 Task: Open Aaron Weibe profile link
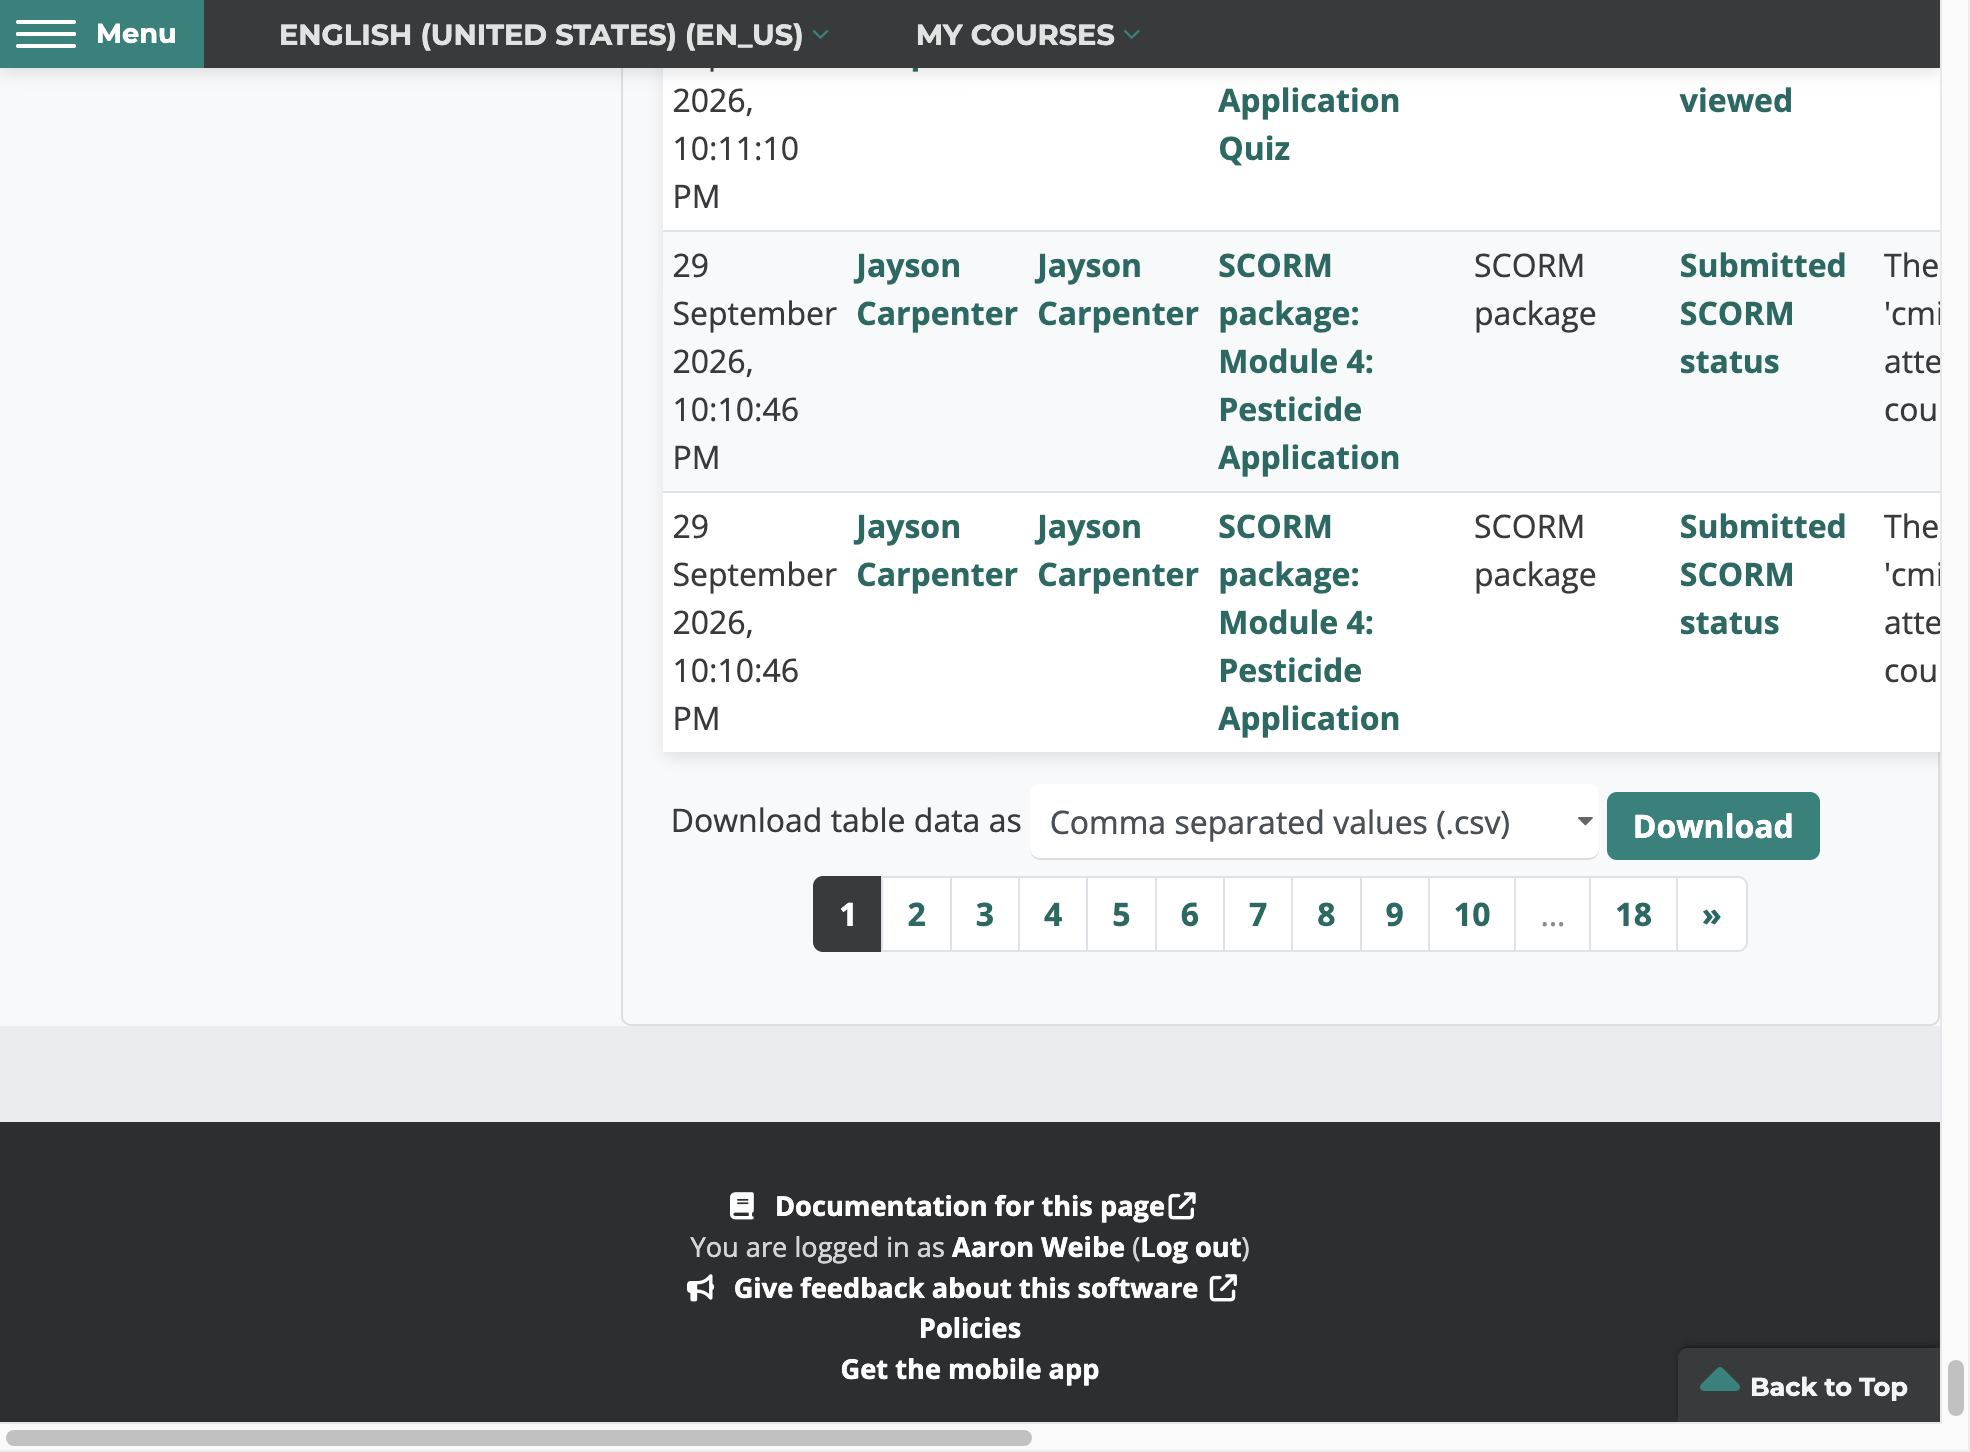1038,1247
